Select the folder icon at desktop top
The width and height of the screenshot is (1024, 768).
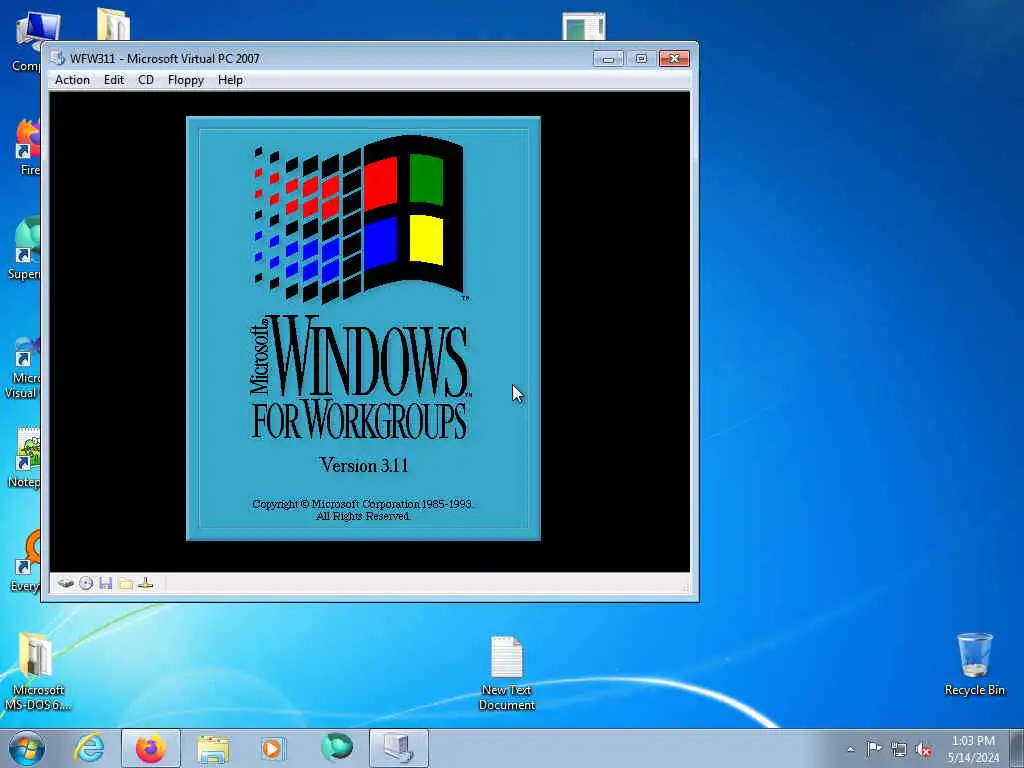pyautogui.click(x=113, y=24)
